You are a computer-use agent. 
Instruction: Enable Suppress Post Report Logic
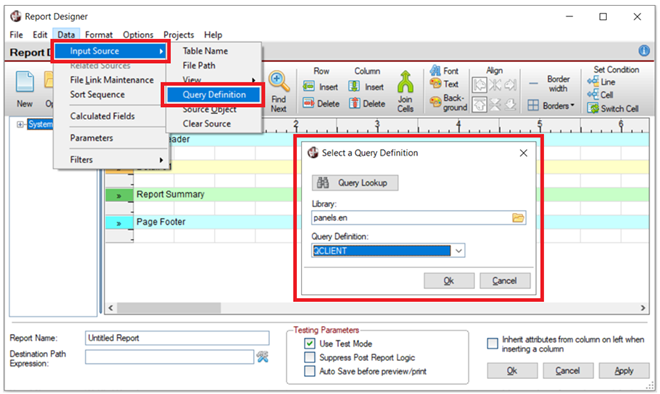pos(309,357)
